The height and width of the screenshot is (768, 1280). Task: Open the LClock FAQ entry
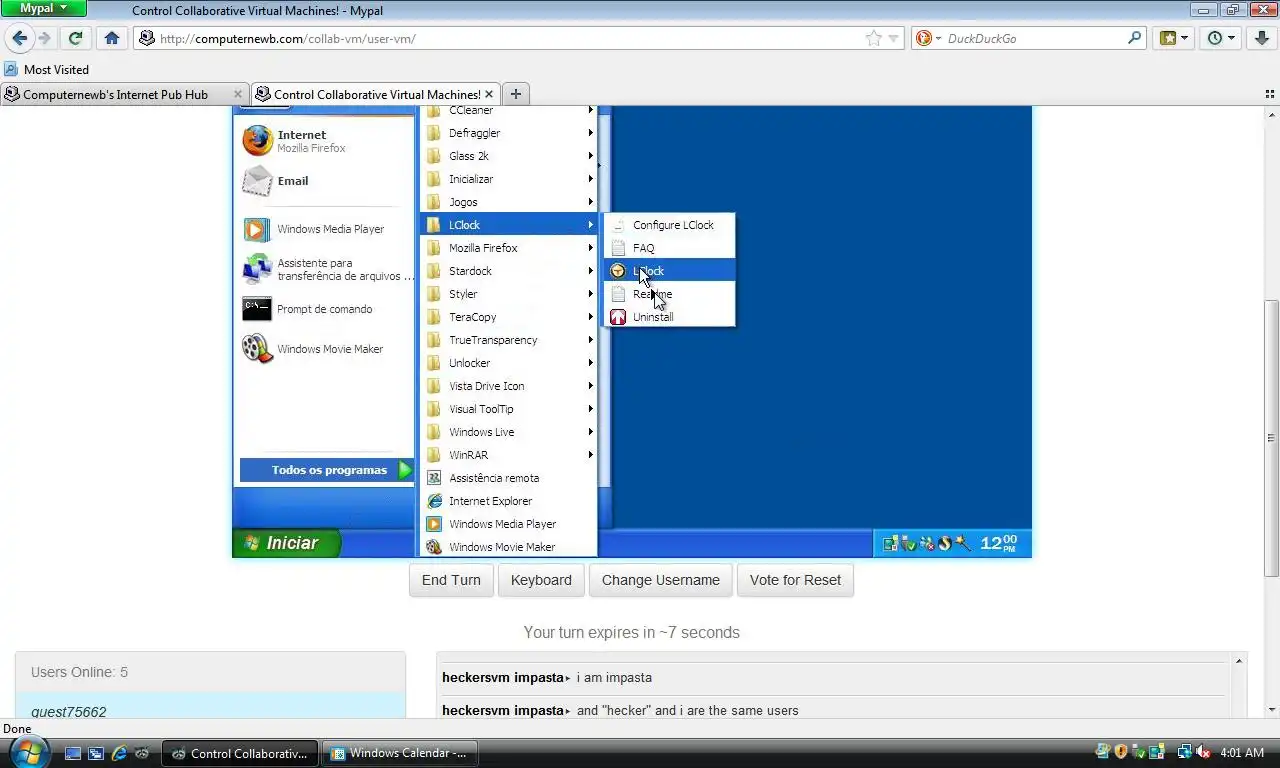tap(669, 248)
